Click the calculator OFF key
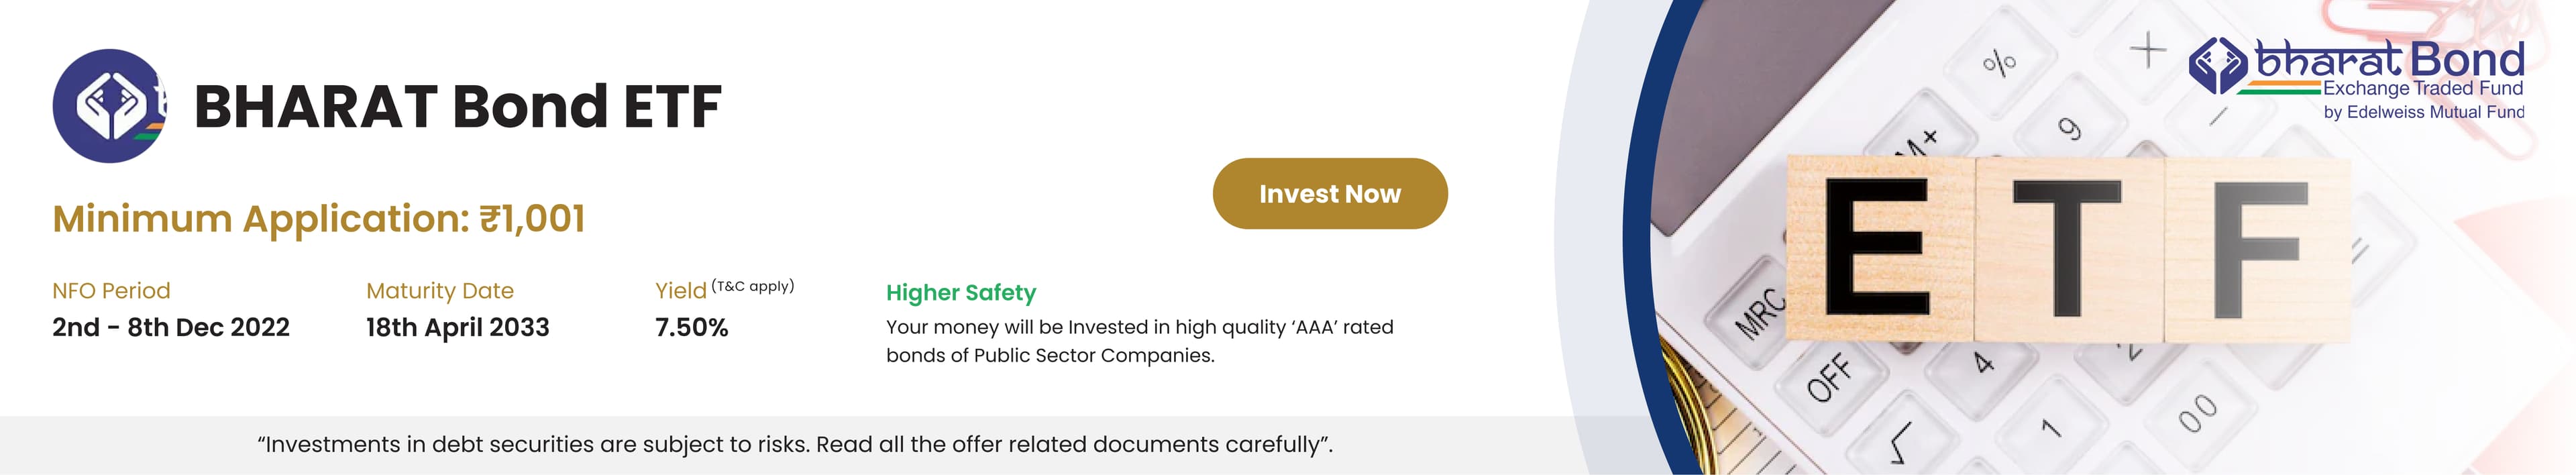 tap(1829, 377)
